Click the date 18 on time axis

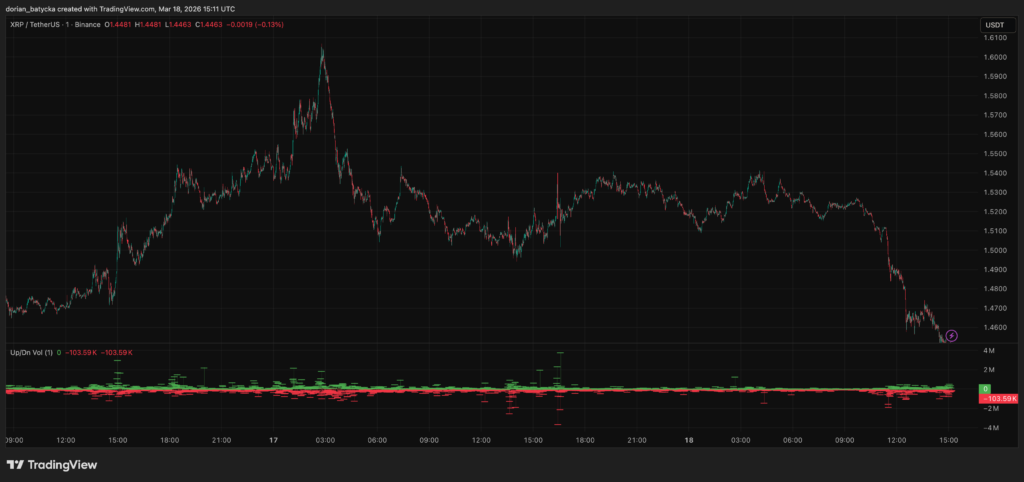point(688,439)
